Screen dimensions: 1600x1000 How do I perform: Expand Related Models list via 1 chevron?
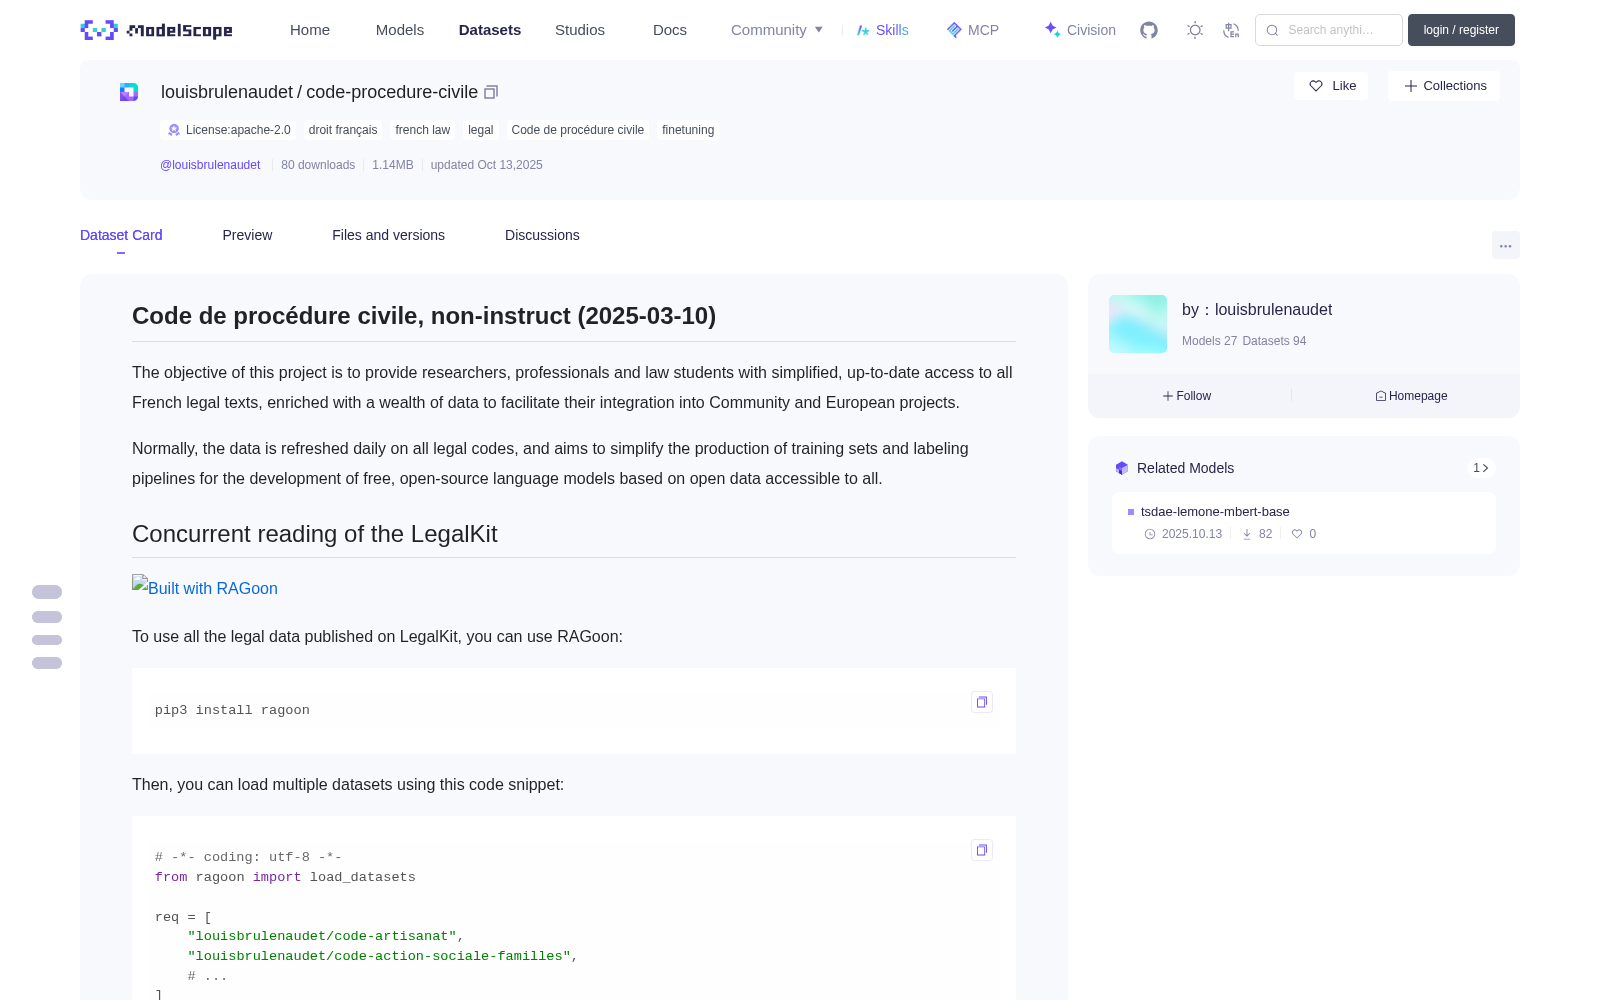(1481, 468)
